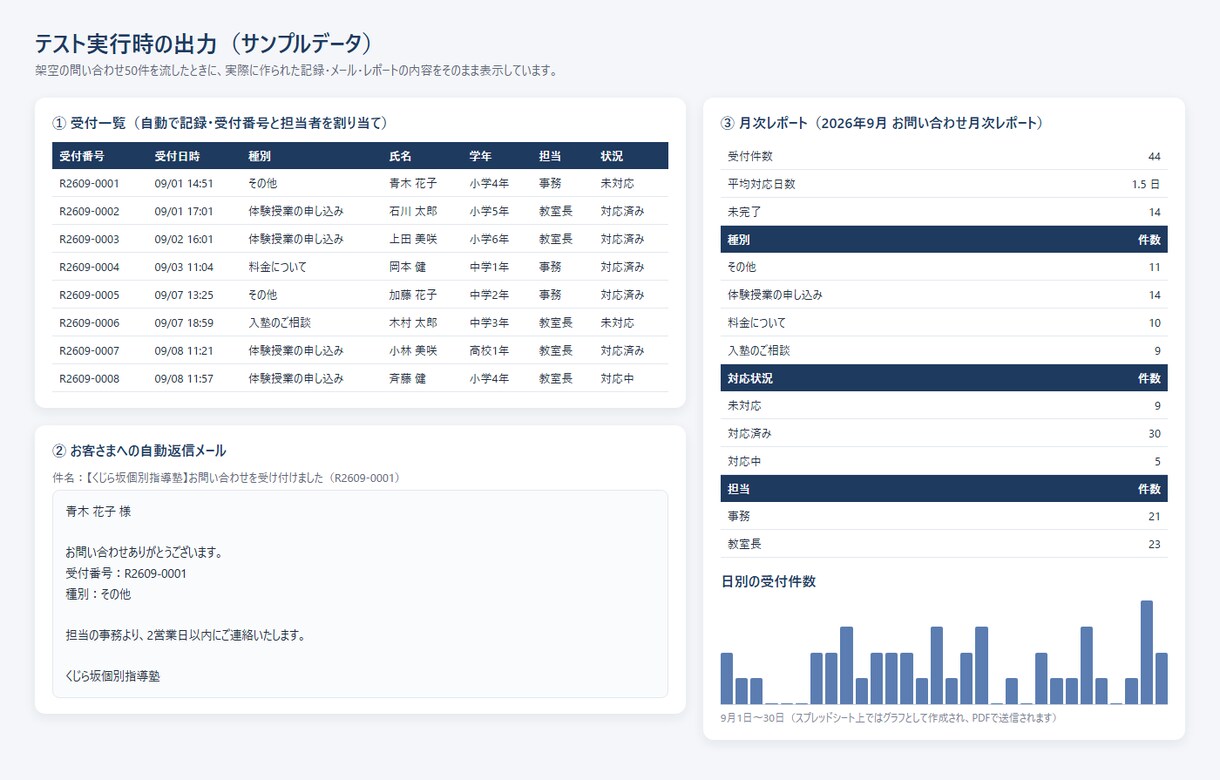Click the date 09/07 18:59
The width and height of the screenshot is (1220, 780).
pyautogui.click(x=184, y=323)
